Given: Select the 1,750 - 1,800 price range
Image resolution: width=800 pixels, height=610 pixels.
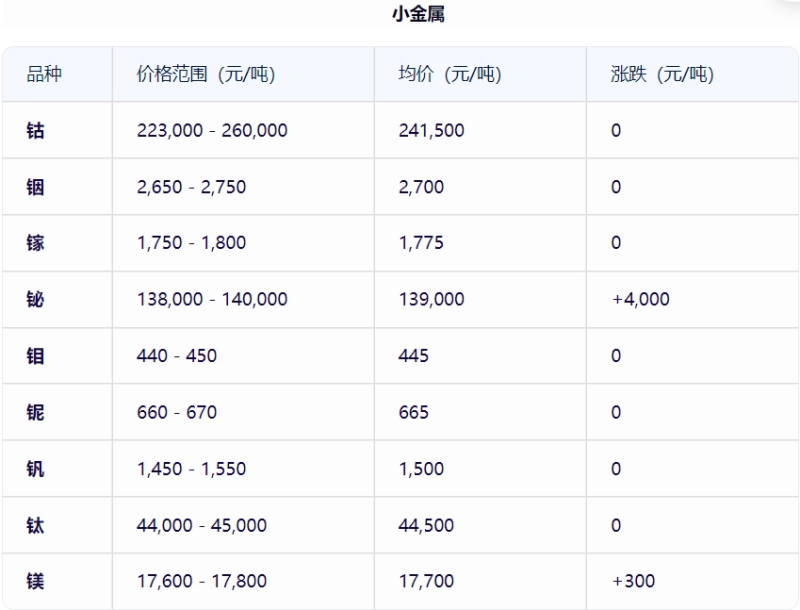Looking at the screenshot, I should (x=191, y=243).
